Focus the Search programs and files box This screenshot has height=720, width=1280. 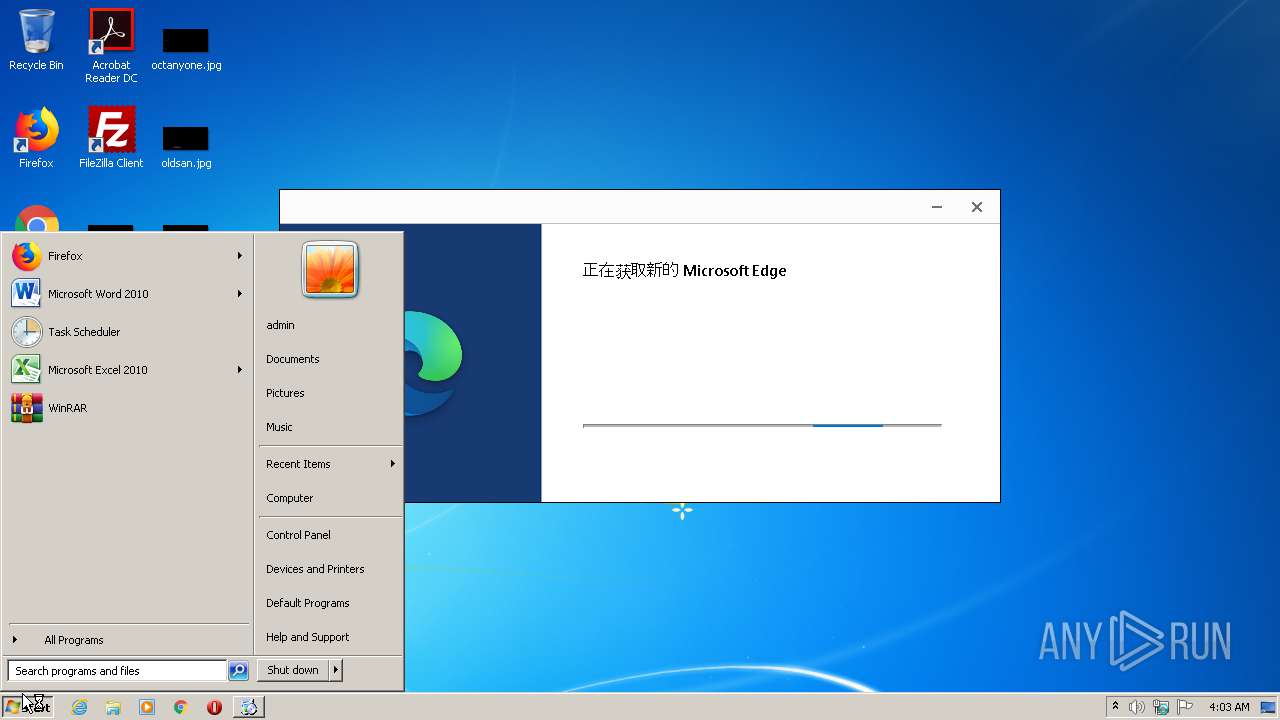pyautogui.click(x=117, y=671)
